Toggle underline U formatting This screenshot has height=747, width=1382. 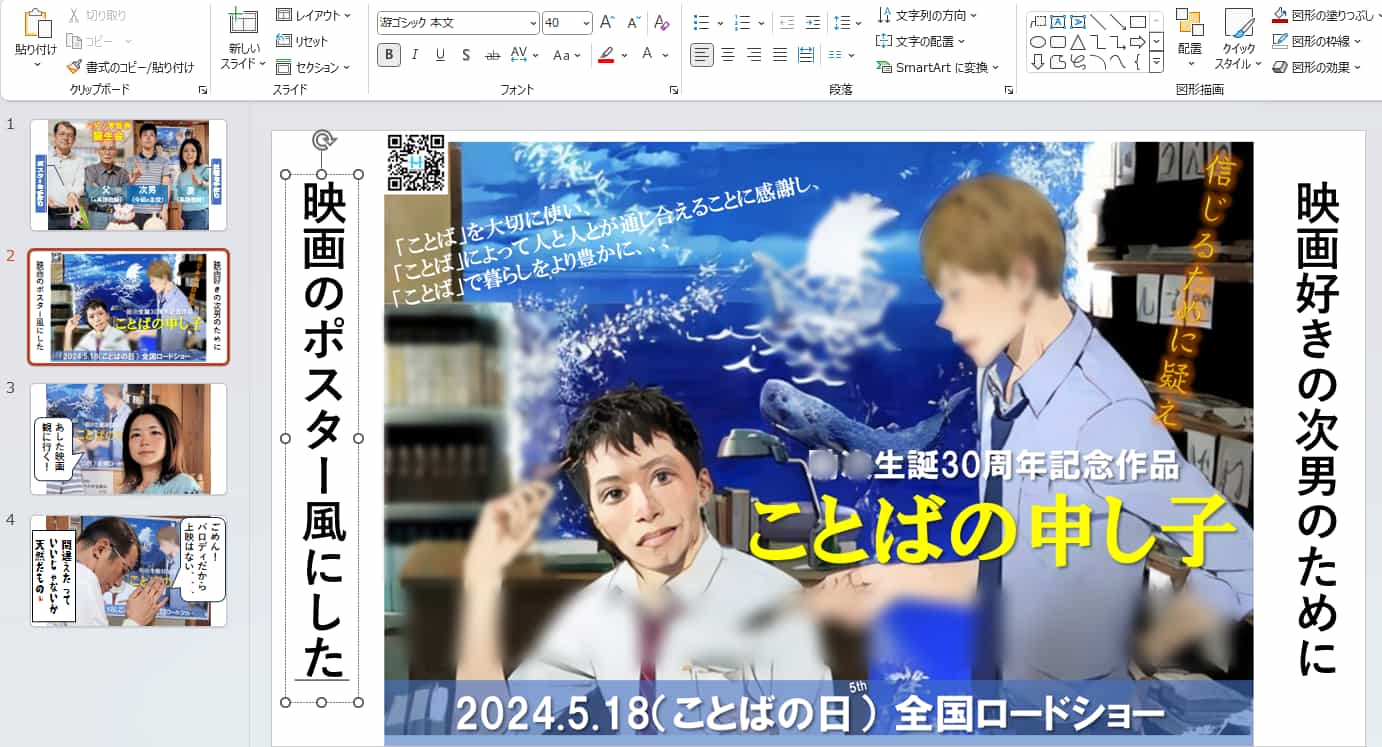[440, 55]
